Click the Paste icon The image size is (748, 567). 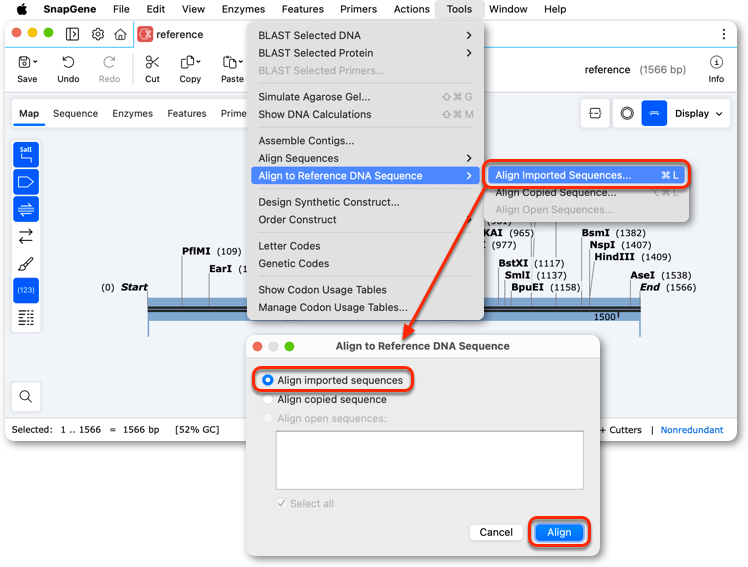(x=229, y=62)
